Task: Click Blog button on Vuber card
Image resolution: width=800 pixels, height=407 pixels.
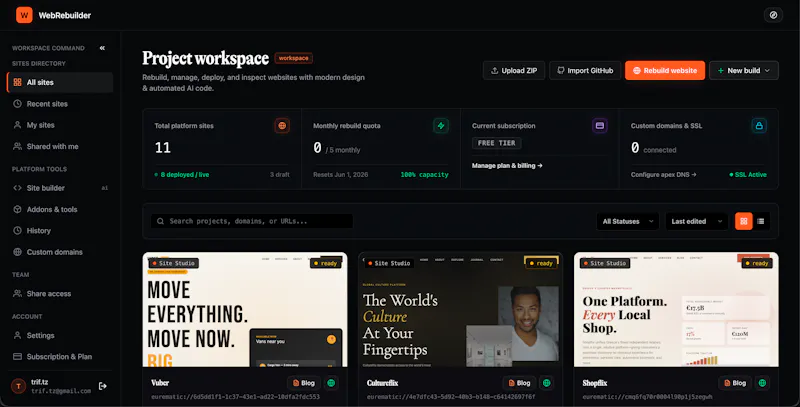Action: tap(304, 383)
